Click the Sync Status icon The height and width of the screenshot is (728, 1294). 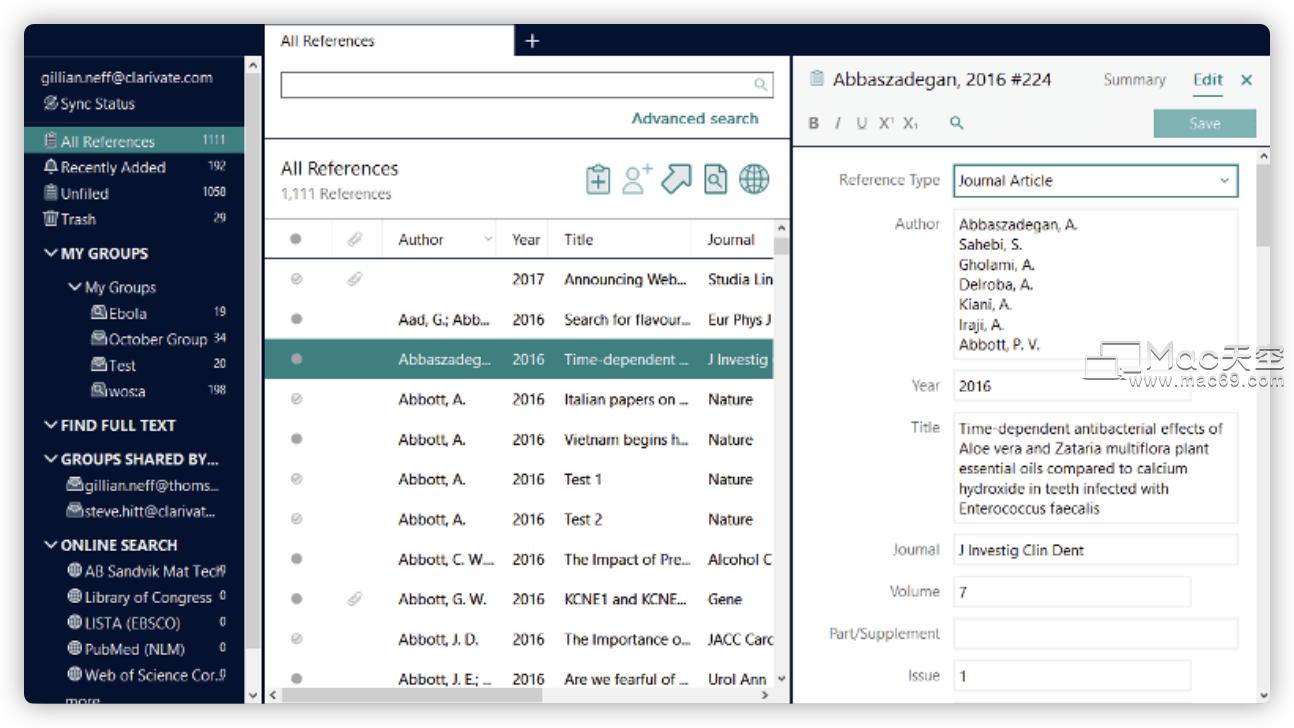pyautogui.click(x=53, y=103)
